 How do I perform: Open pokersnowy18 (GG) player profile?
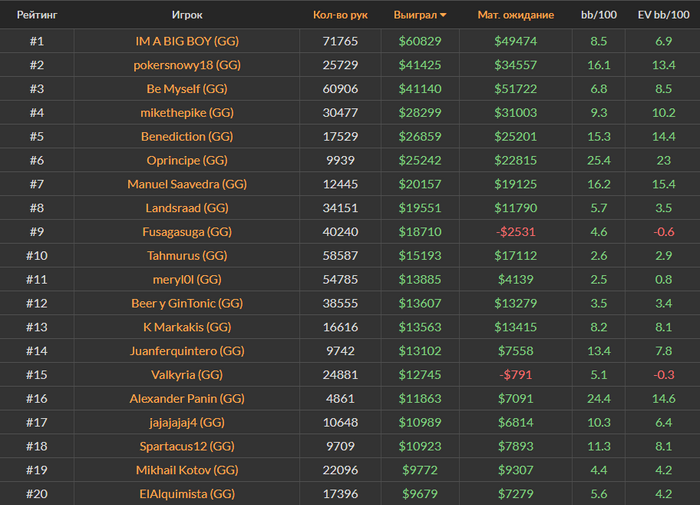(x=187, y=65)
